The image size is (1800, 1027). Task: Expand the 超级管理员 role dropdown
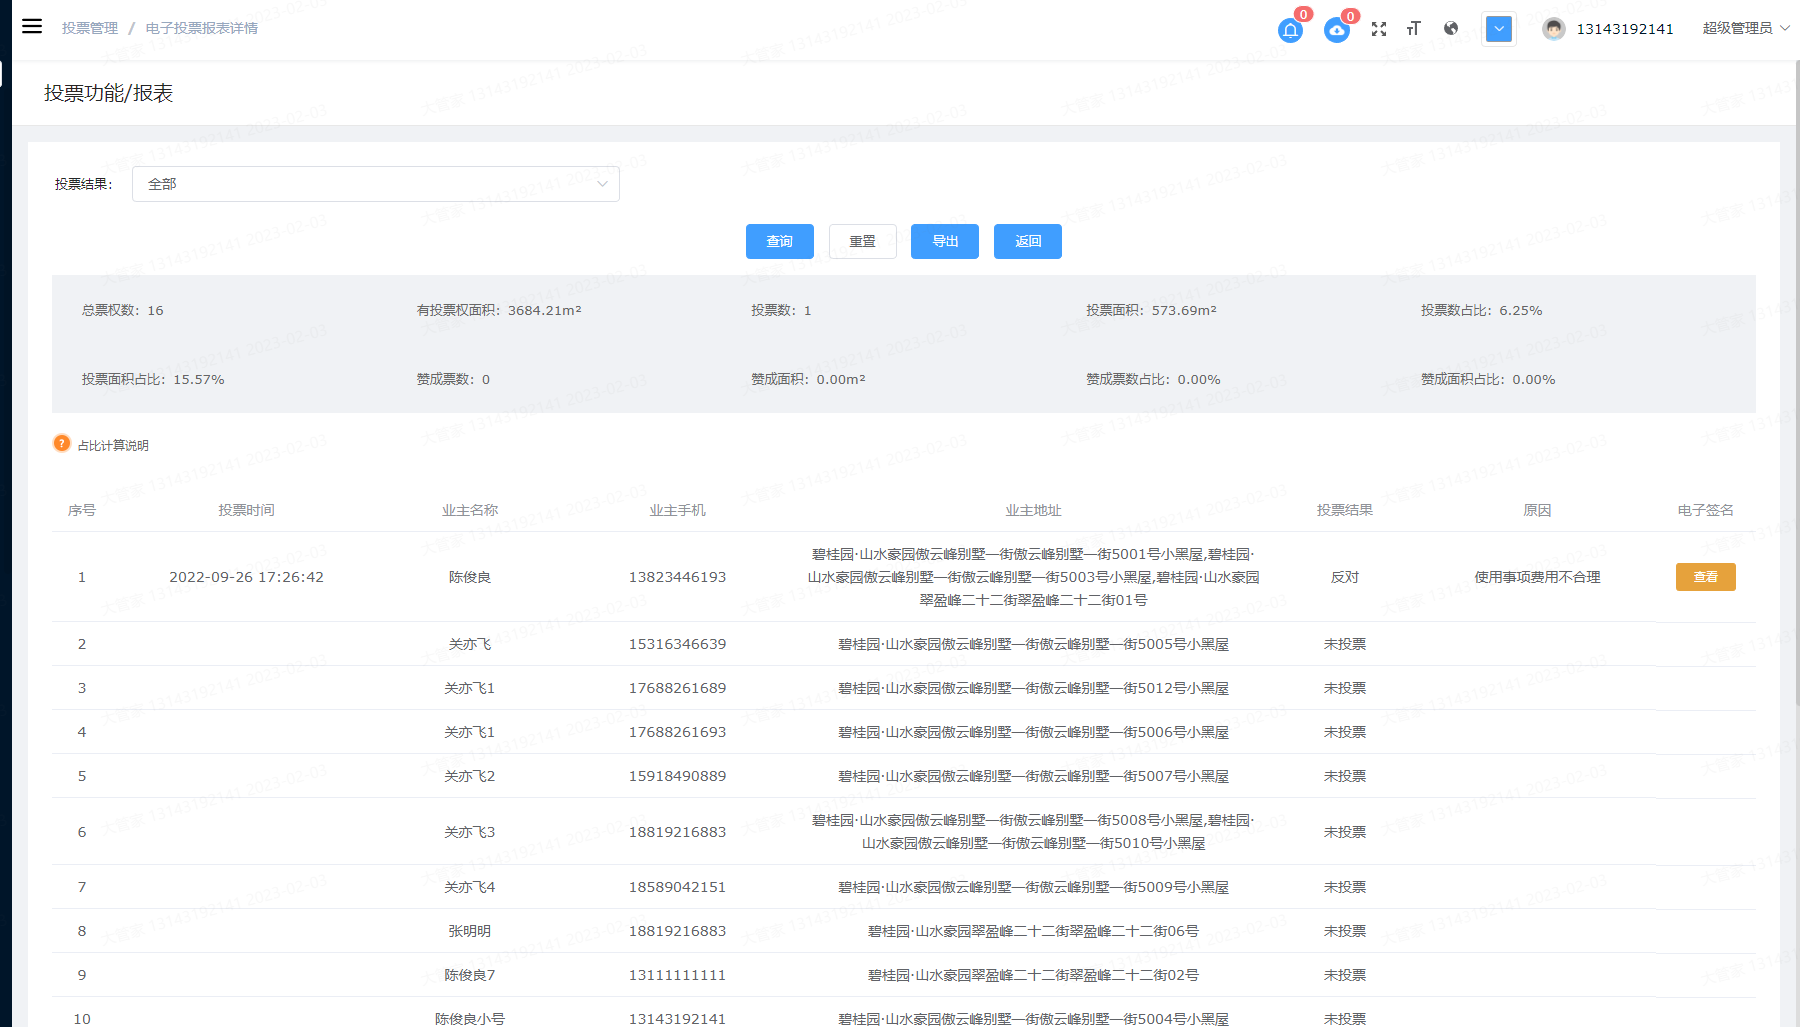(1745, 28)
